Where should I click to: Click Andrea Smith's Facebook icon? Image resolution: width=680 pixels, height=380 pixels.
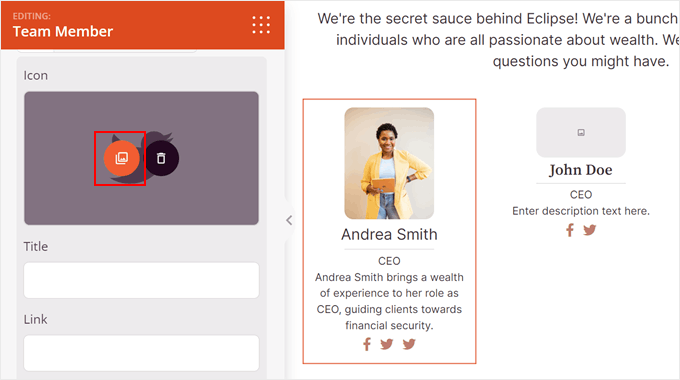pos(367,344)
